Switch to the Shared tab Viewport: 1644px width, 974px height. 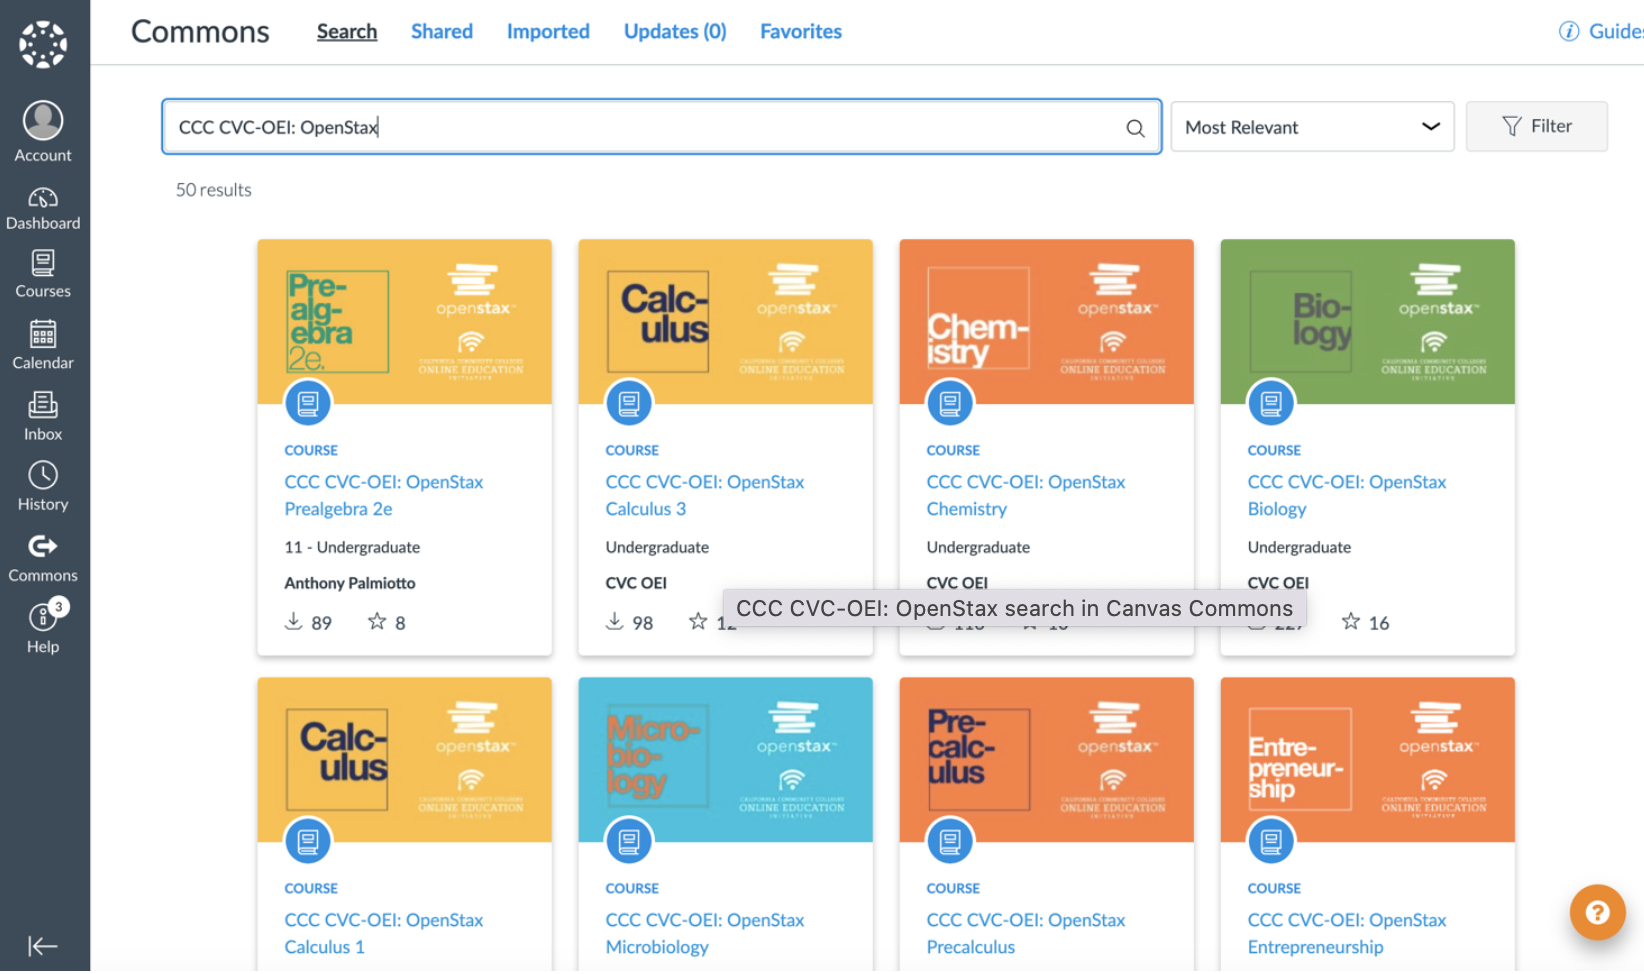point(441,31)
